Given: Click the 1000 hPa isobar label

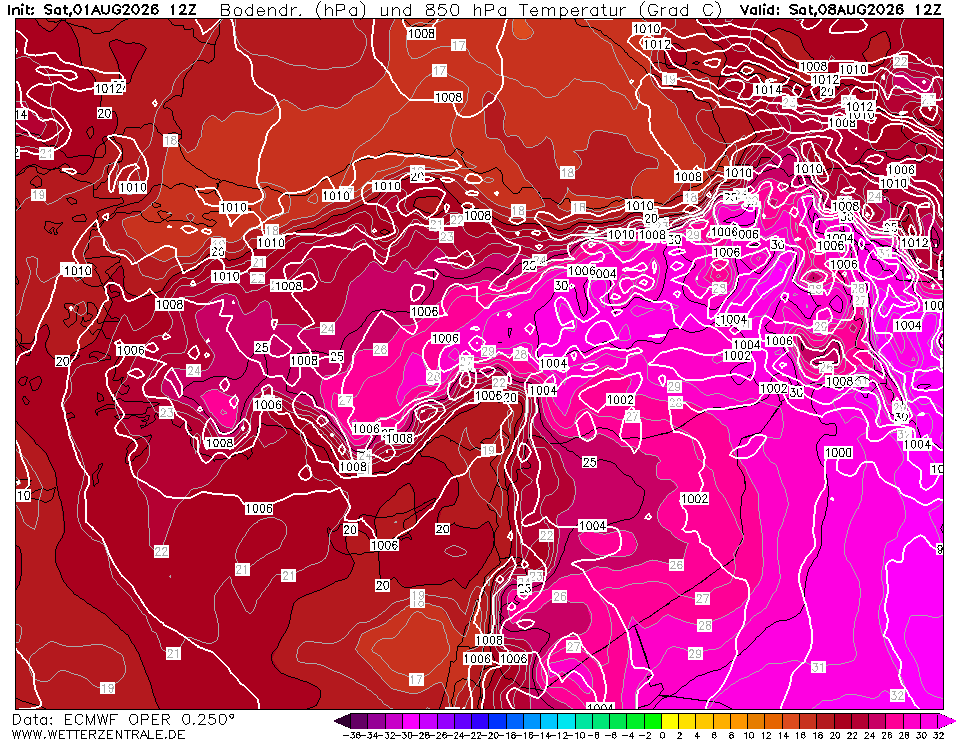Looking at the screenshot, I should point(838,452).
